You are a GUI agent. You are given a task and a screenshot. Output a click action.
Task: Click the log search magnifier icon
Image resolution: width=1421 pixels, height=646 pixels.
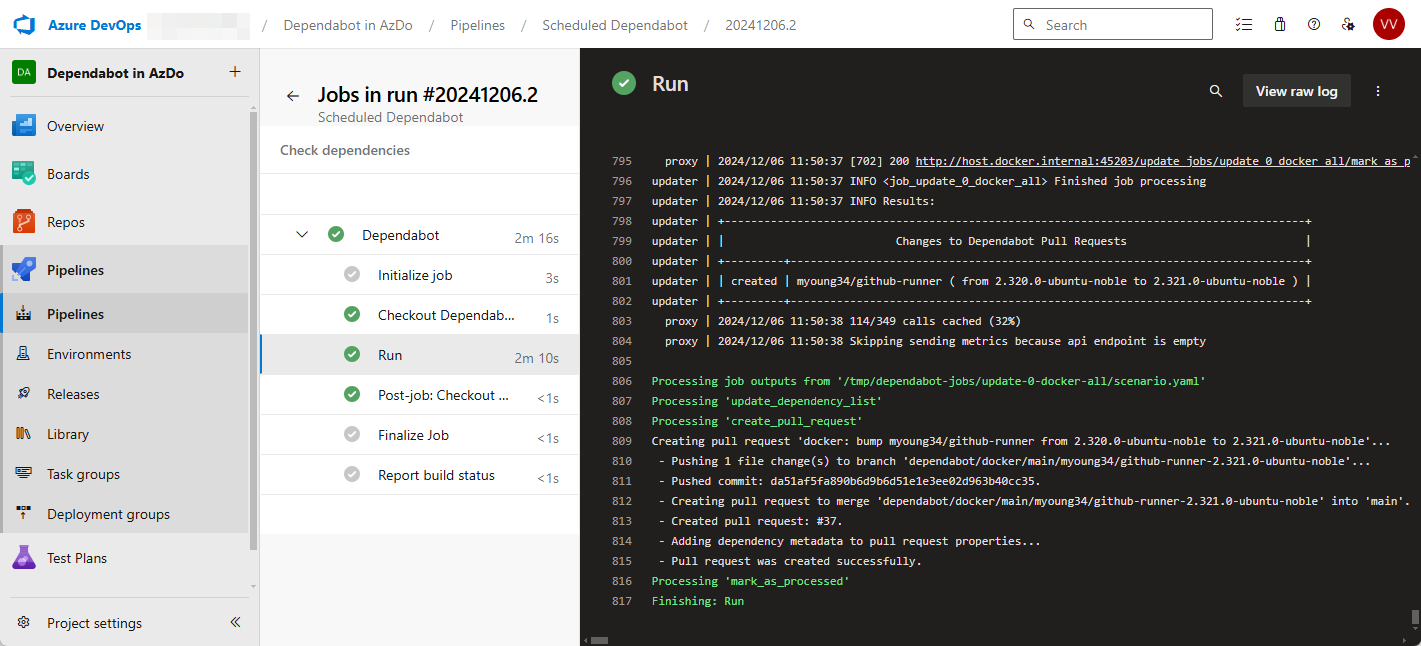click(1216, 91)
